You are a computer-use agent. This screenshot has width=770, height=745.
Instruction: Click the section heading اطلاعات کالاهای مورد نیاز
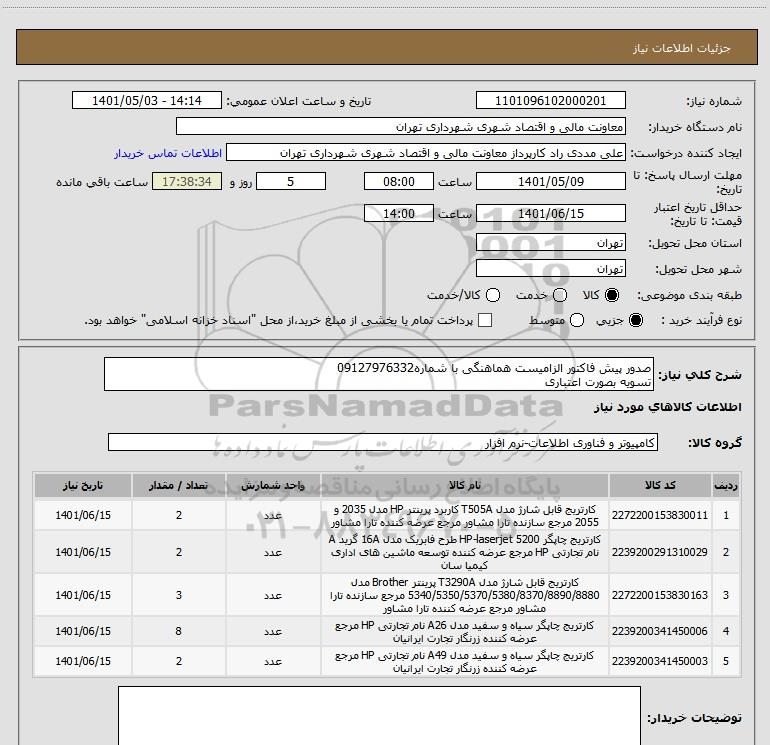click(x=668, y=407)
